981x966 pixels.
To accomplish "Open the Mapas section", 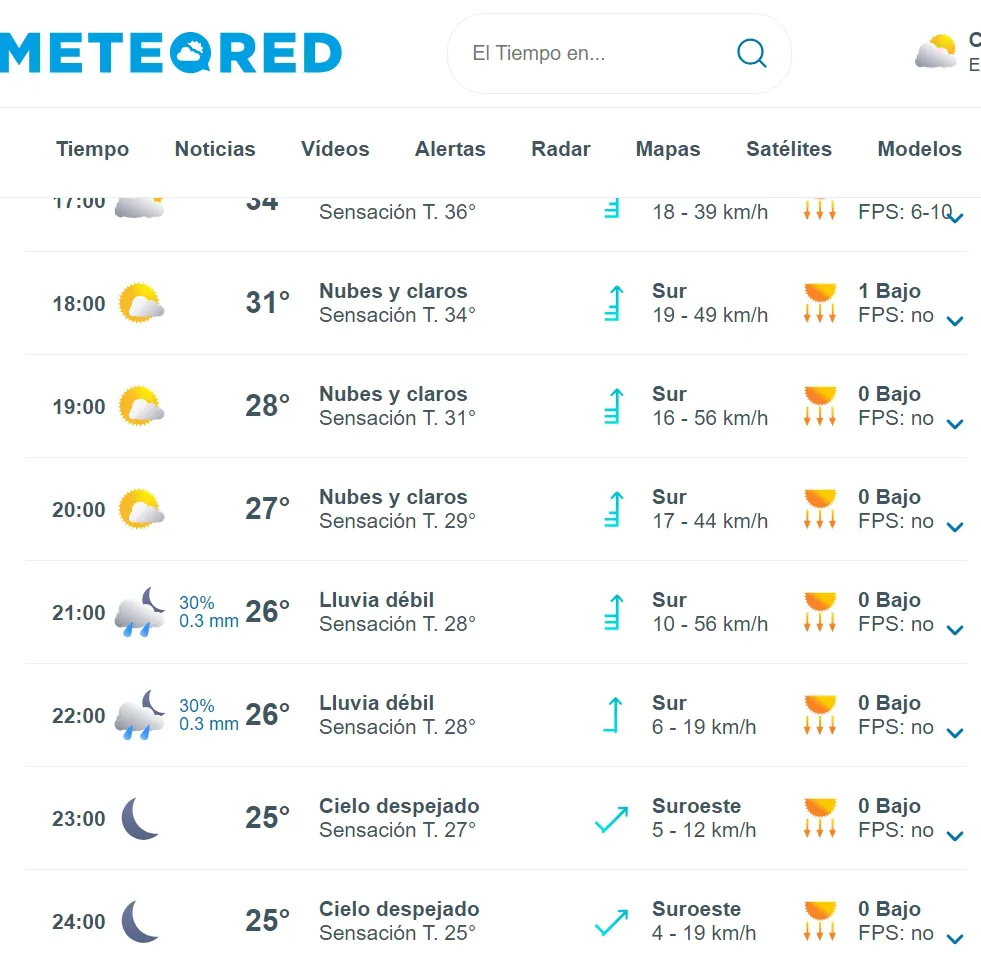I will pos(668,149).
